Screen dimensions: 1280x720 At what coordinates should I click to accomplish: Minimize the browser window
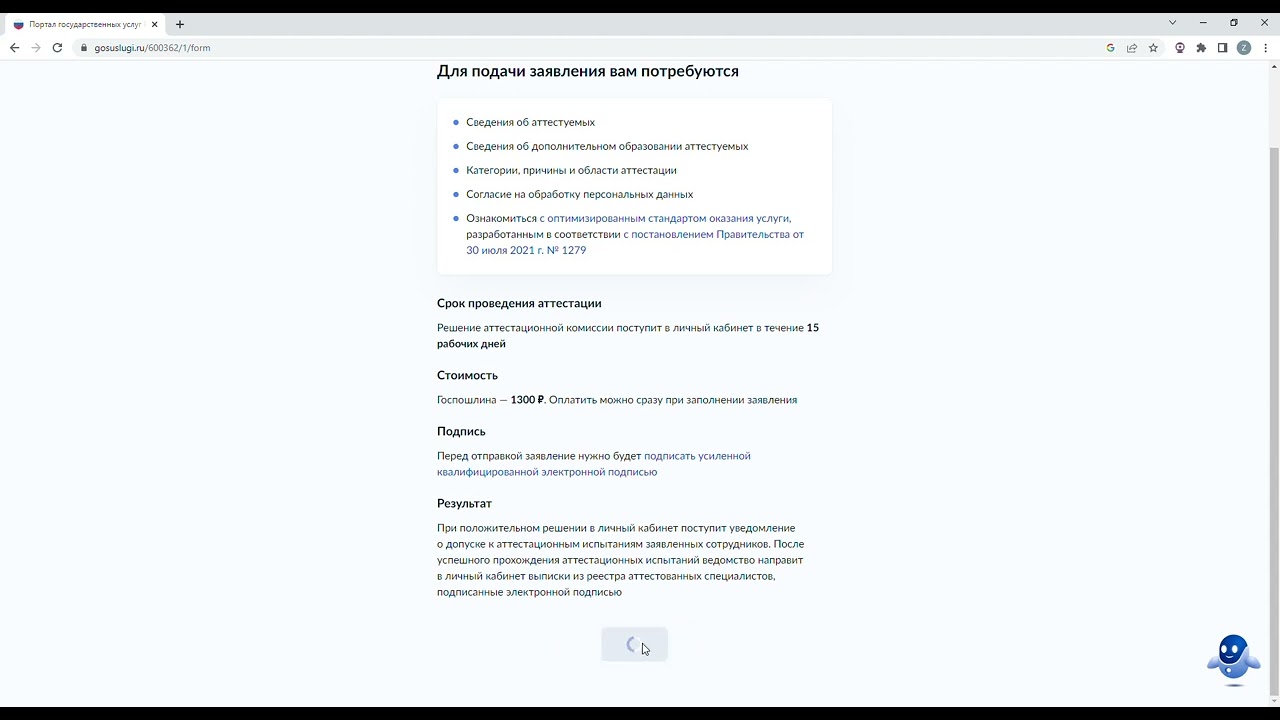pyautogui.click(x=1203, y=23)
